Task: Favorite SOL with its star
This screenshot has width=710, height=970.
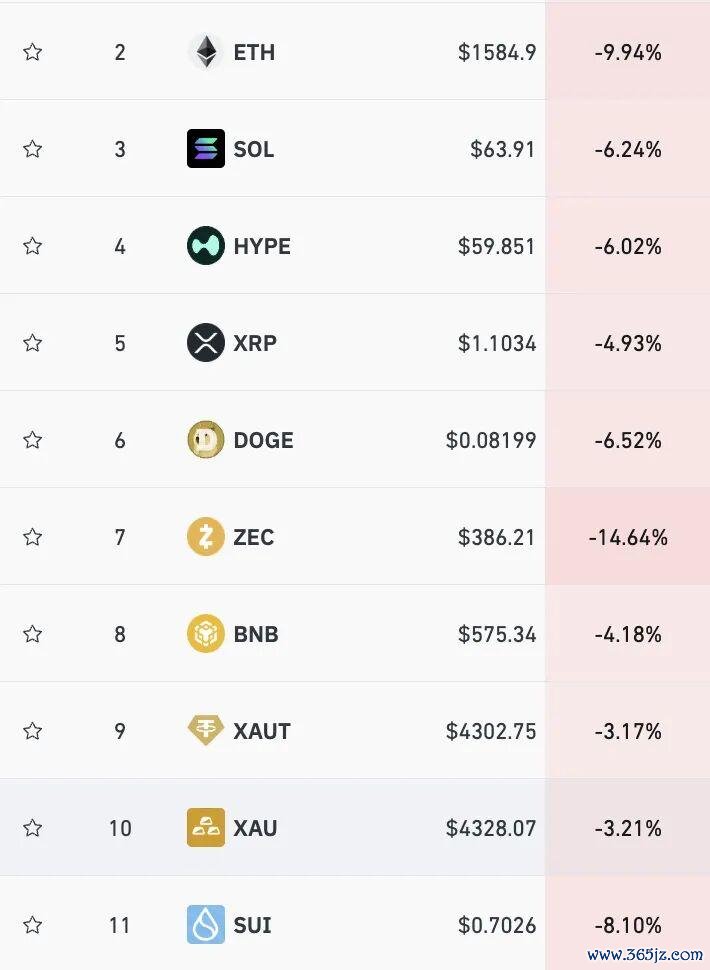Action: (x=32, y=148)
